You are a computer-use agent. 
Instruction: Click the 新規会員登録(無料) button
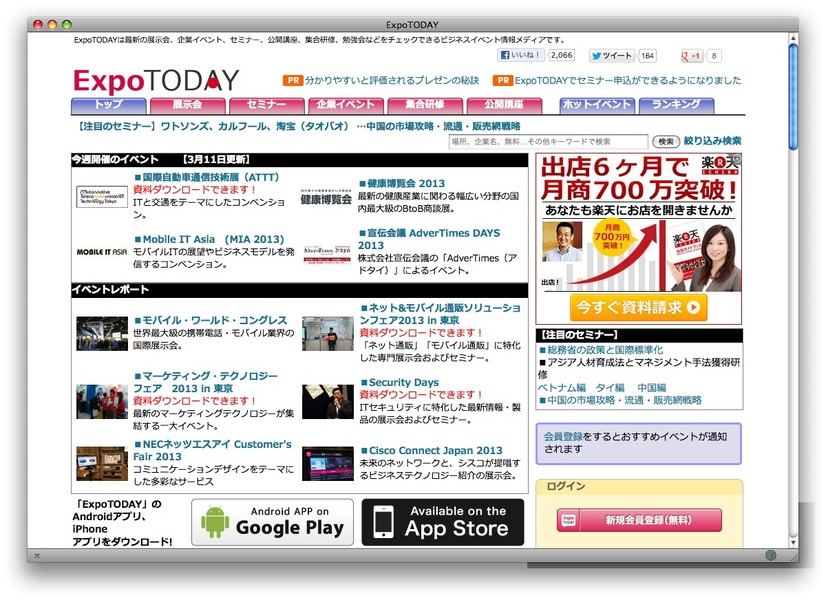click(639, 520)
